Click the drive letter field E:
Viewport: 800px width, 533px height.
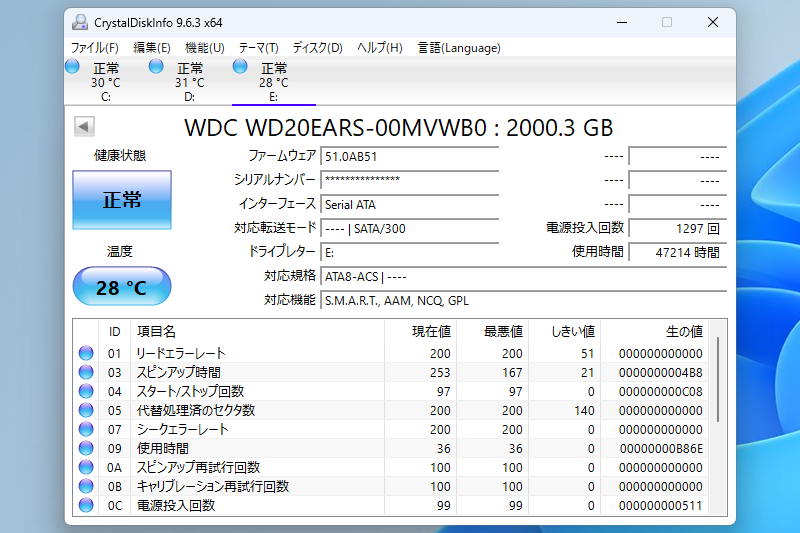pos(409,252)
